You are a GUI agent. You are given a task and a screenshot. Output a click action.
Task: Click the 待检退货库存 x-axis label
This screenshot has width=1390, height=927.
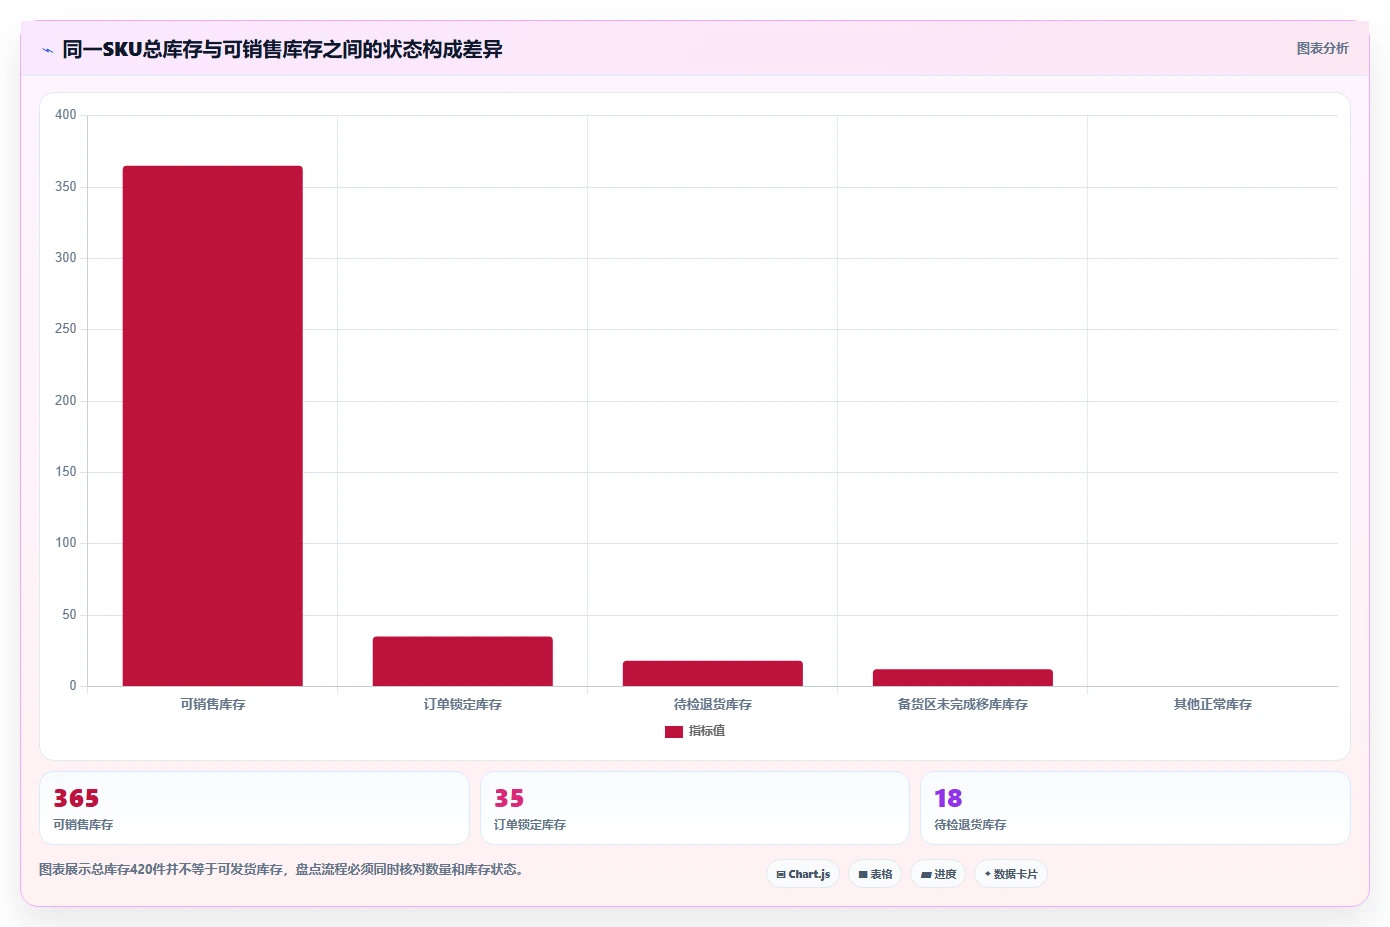pyautogui.click(x=712, y=705)
